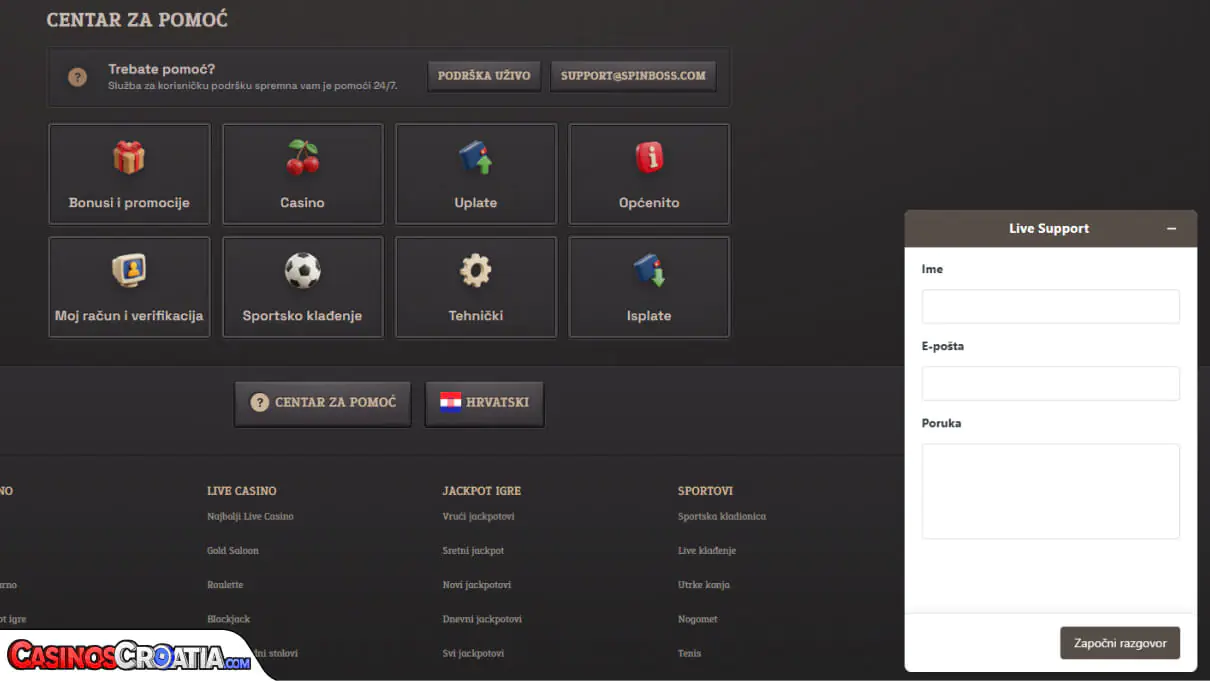Image resolution: width=1210 pixels, height=681 pixels.
Task: Click into the E-pošta field
Action: point(1050,383)
